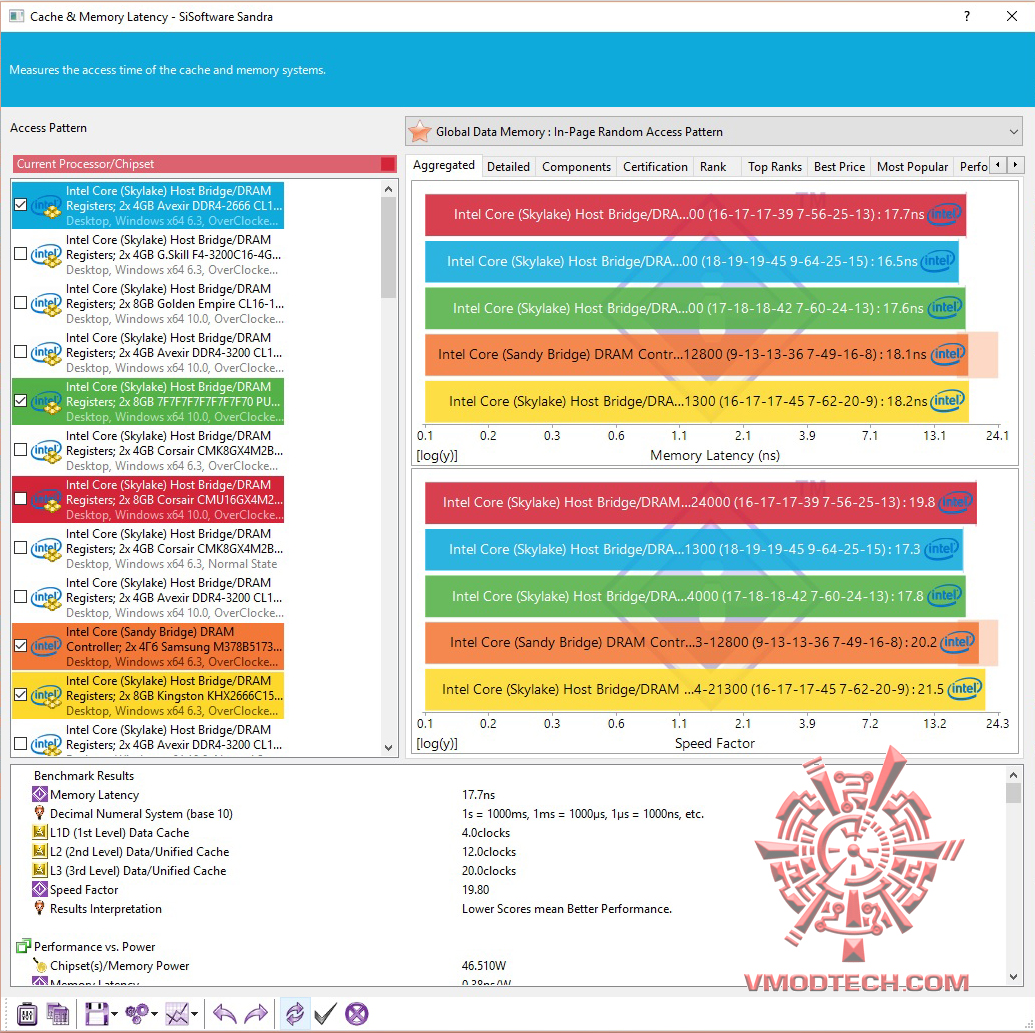This screenshot has width=1035, height=1033.
Task: Uncheck the Kingston KHX2666C15 result checkbox
Action: point(20,694)
